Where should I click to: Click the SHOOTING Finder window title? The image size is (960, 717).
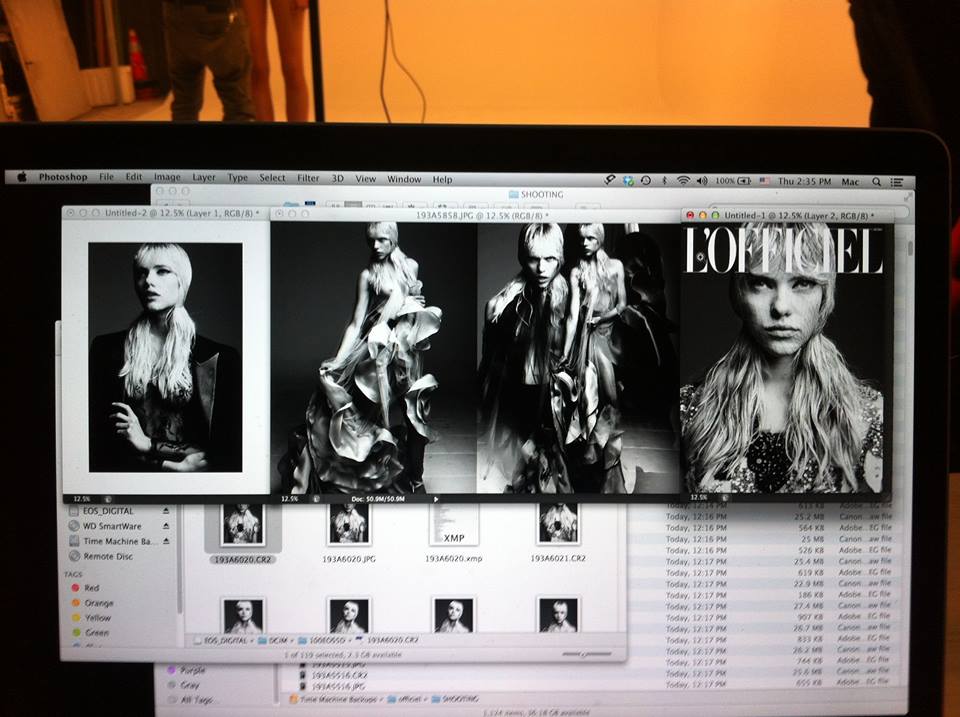pos(536,195)
